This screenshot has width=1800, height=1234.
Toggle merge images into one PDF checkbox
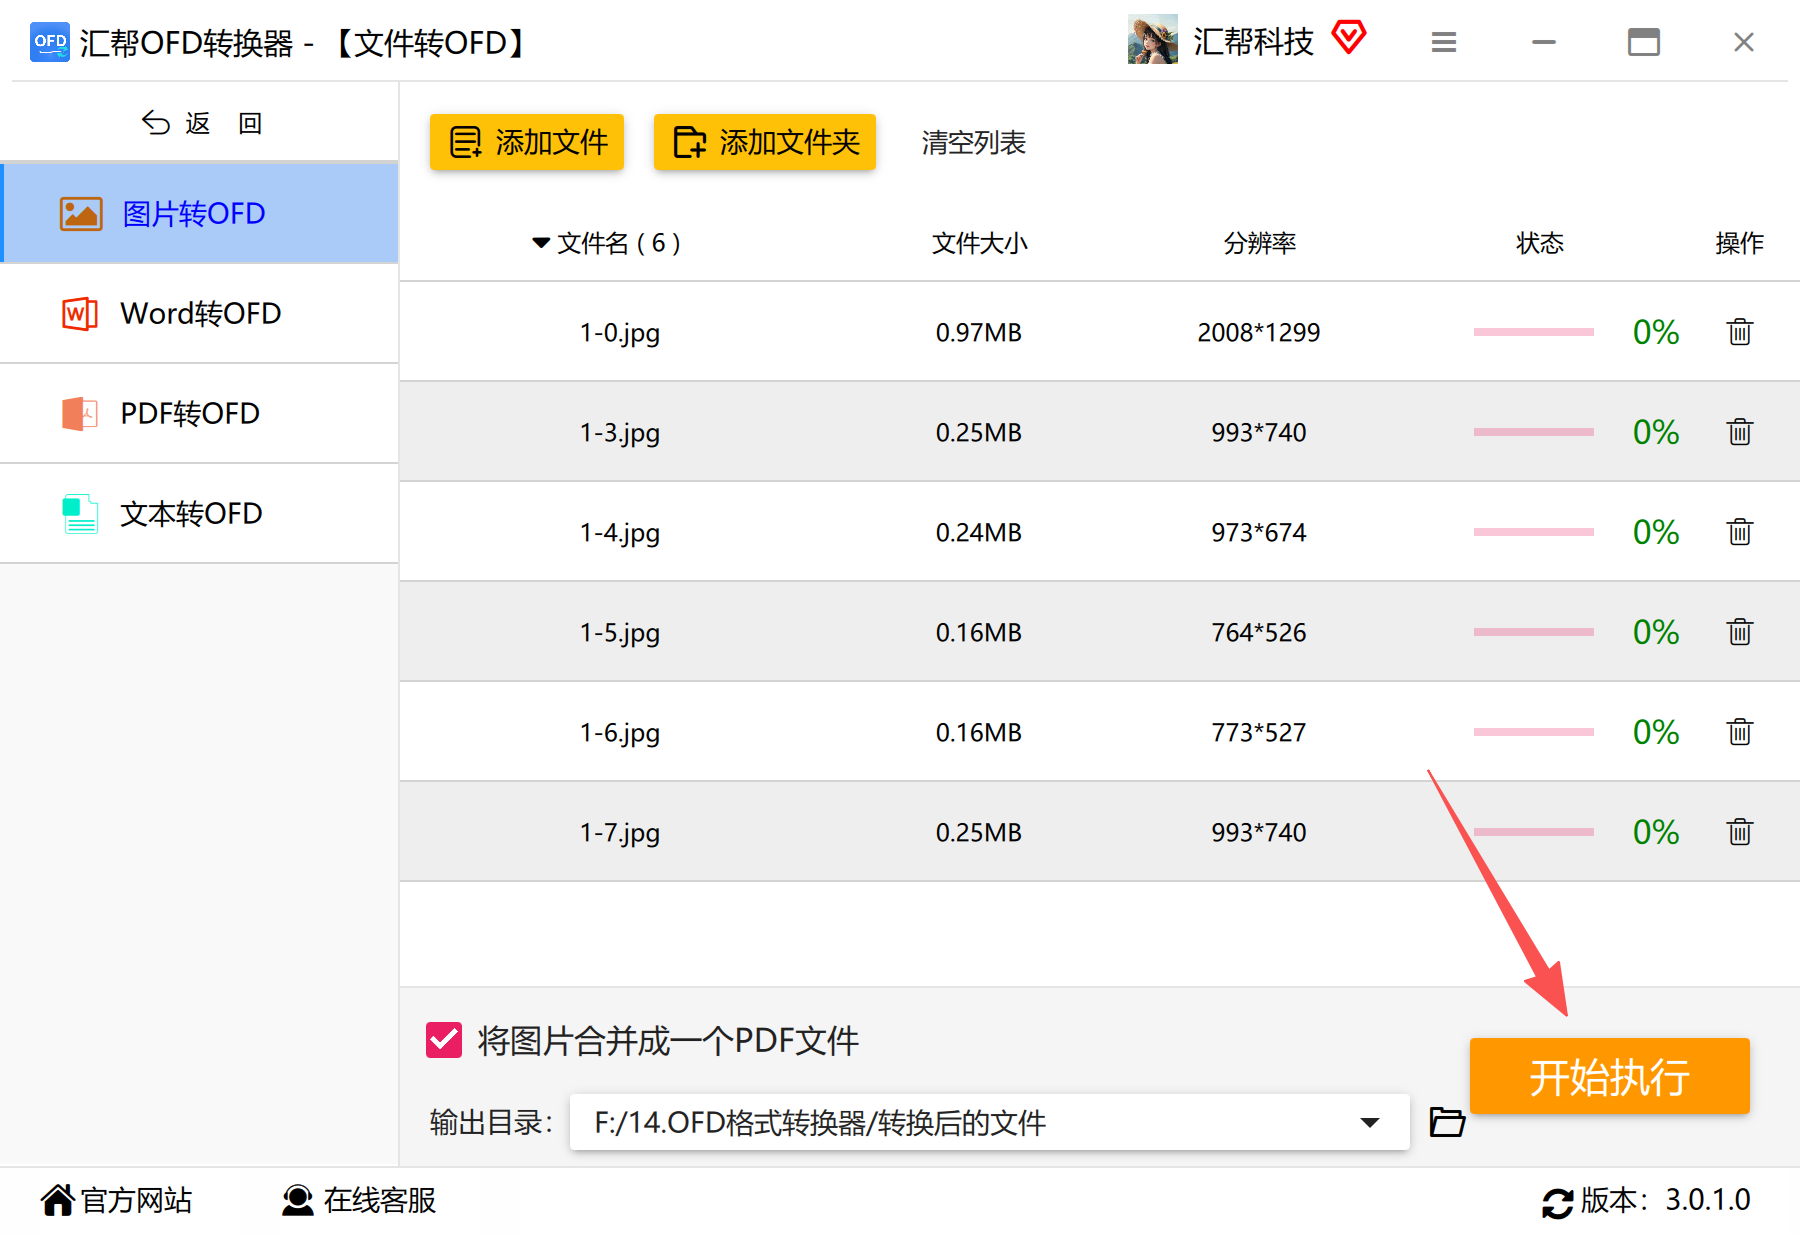tap(444, 1040)
